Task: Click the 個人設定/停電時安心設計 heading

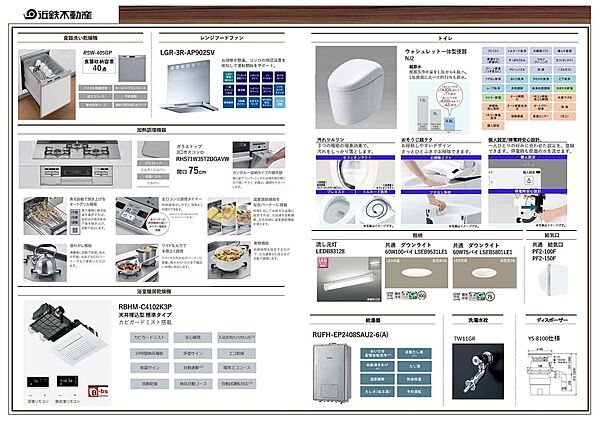Action: [x=514, y=140]
